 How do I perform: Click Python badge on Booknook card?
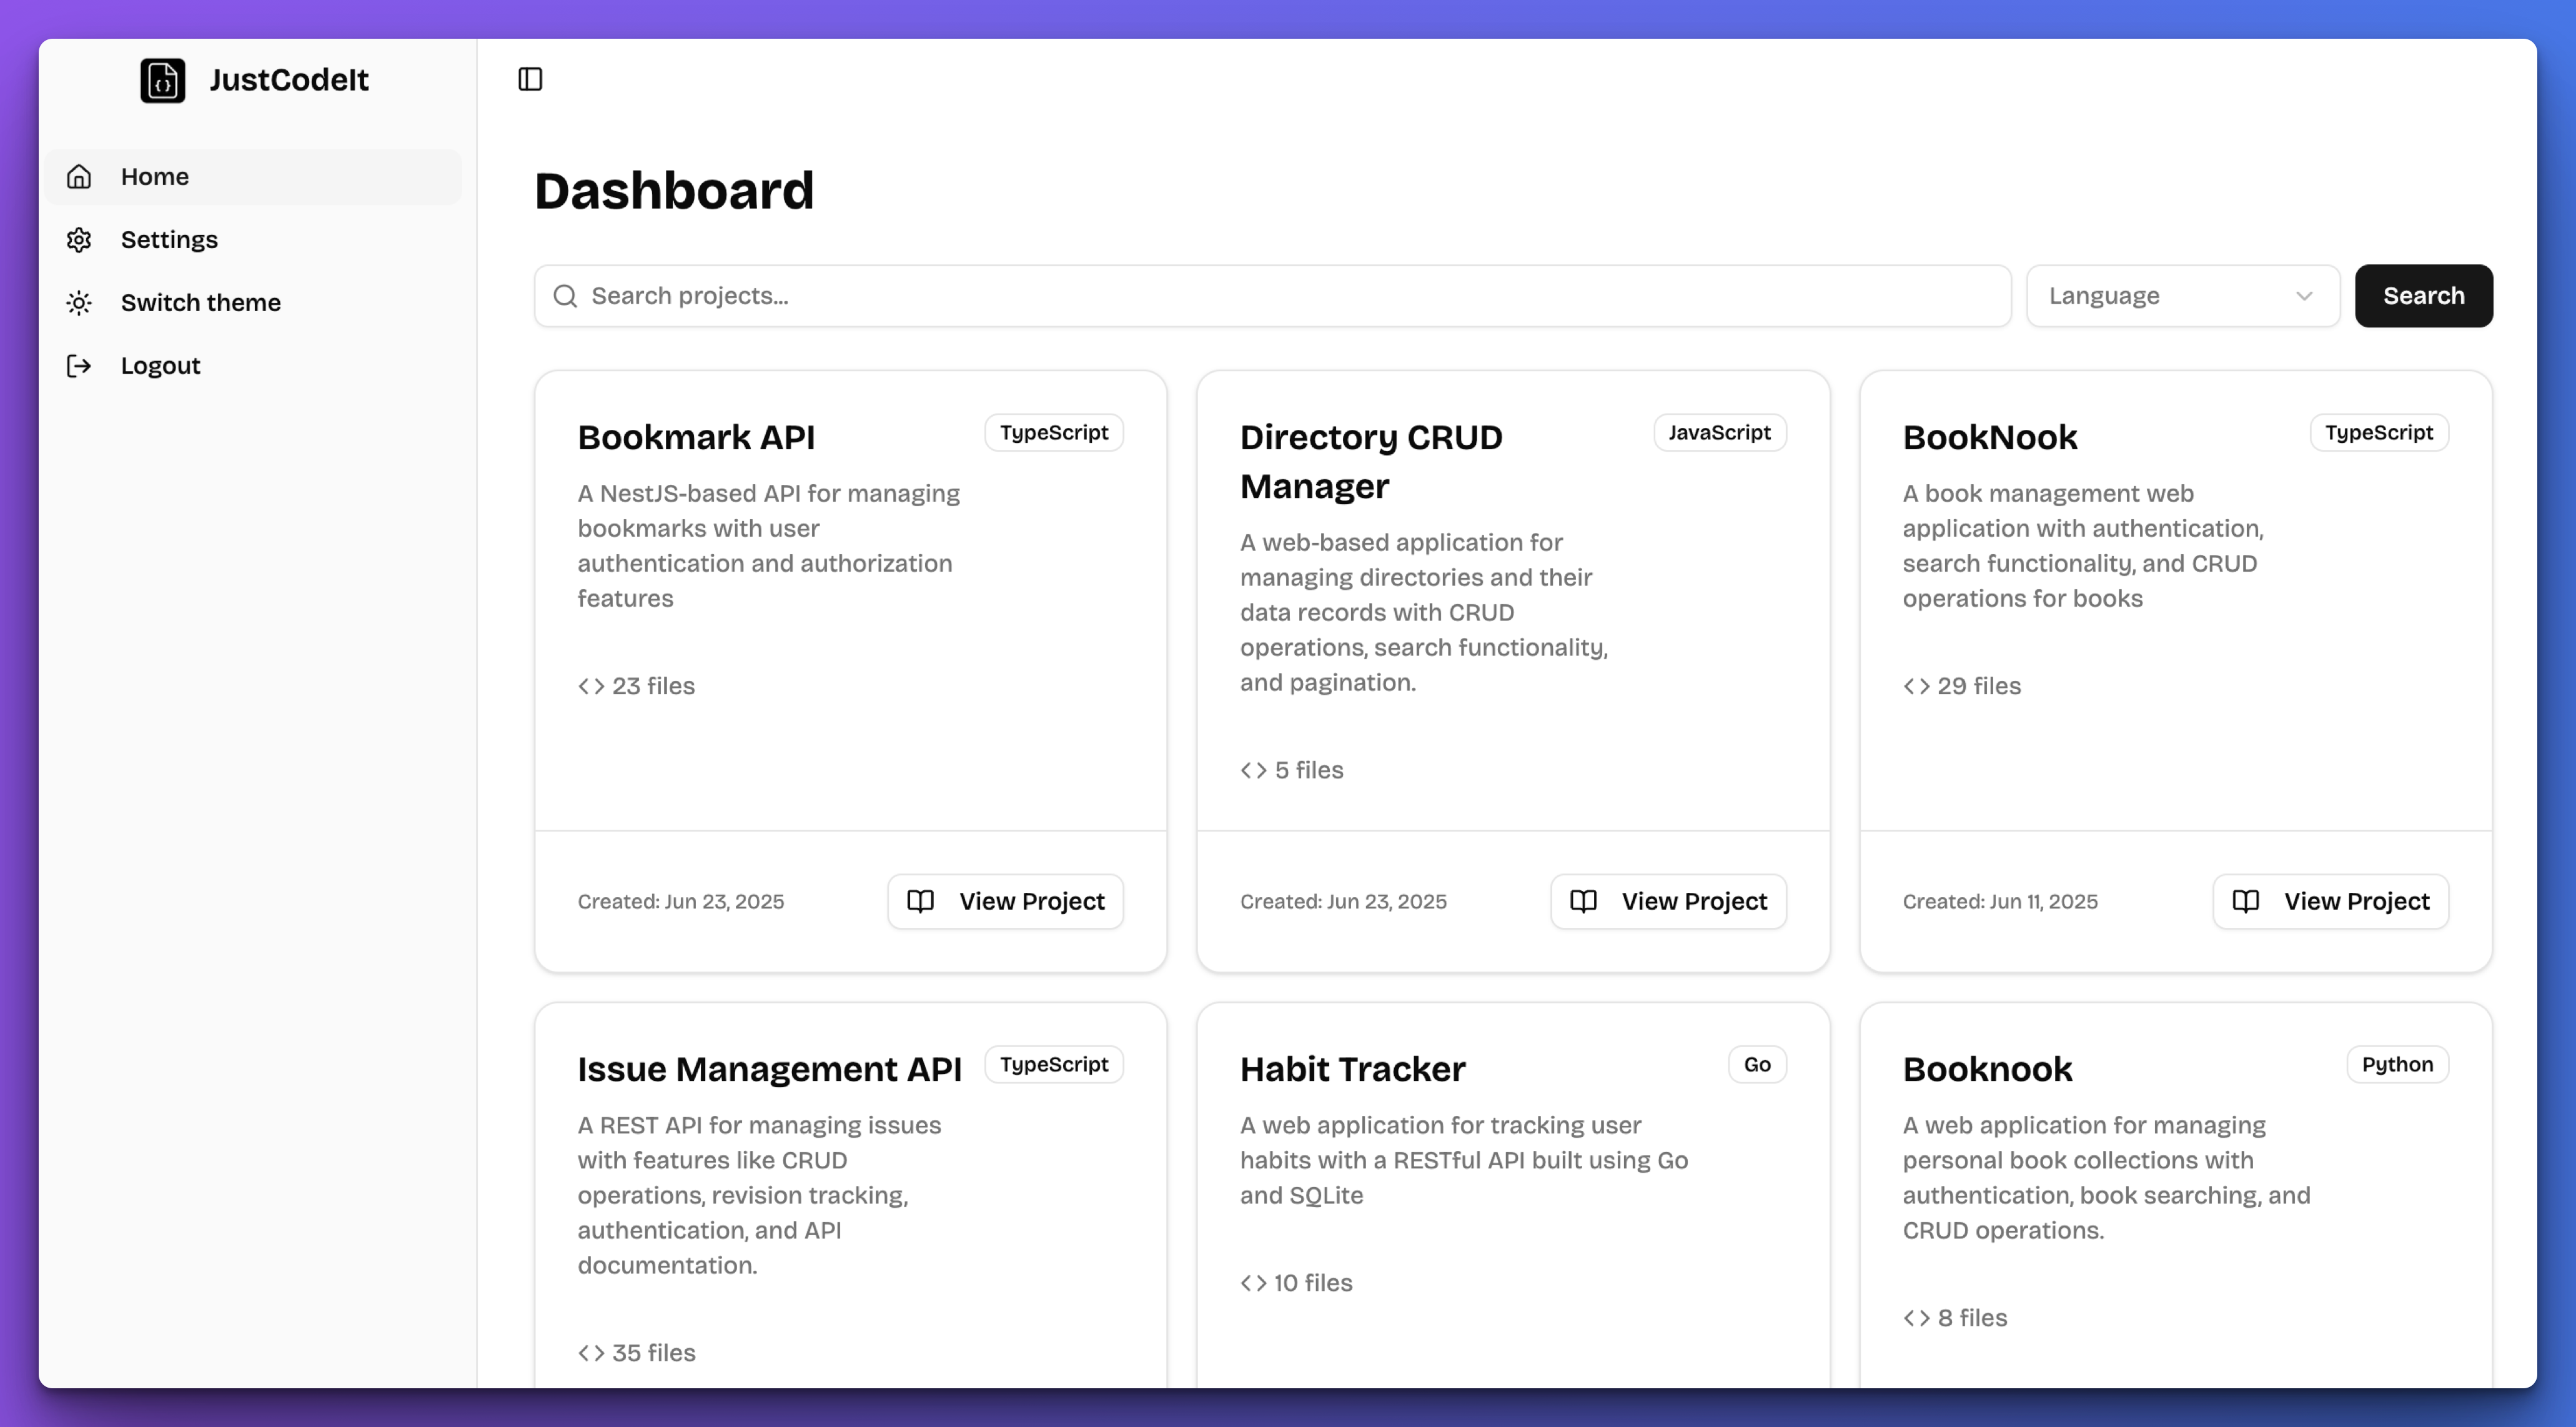click(x=2397, y=1065)
